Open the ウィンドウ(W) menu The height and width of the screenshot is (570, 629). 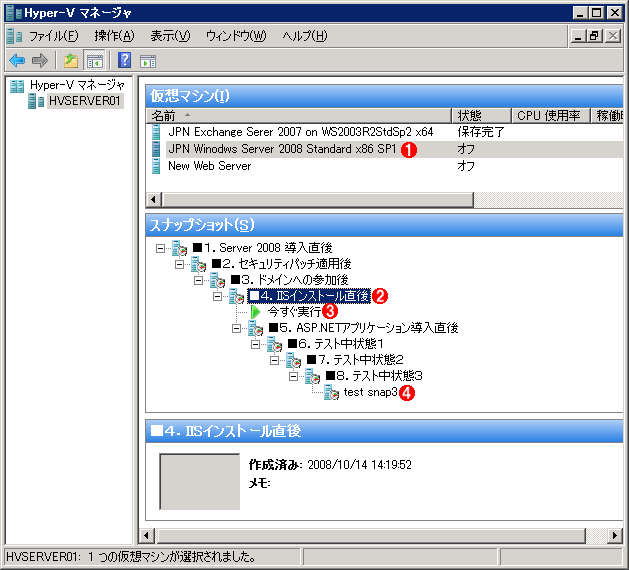click(236, 36)
